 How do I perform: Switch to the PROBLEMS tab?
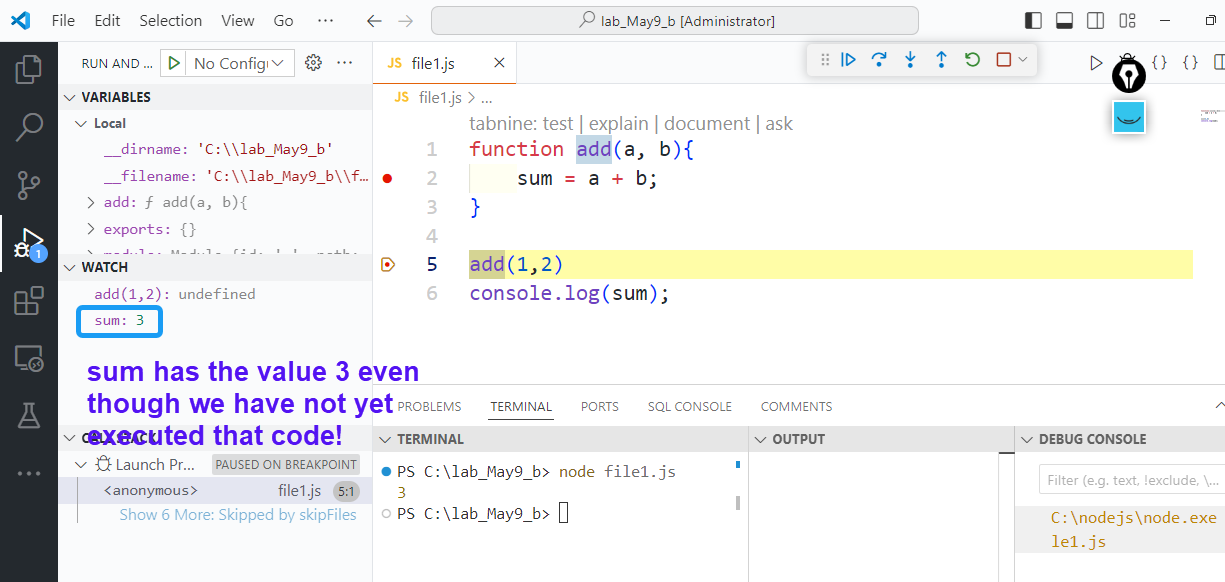(429, 407)
